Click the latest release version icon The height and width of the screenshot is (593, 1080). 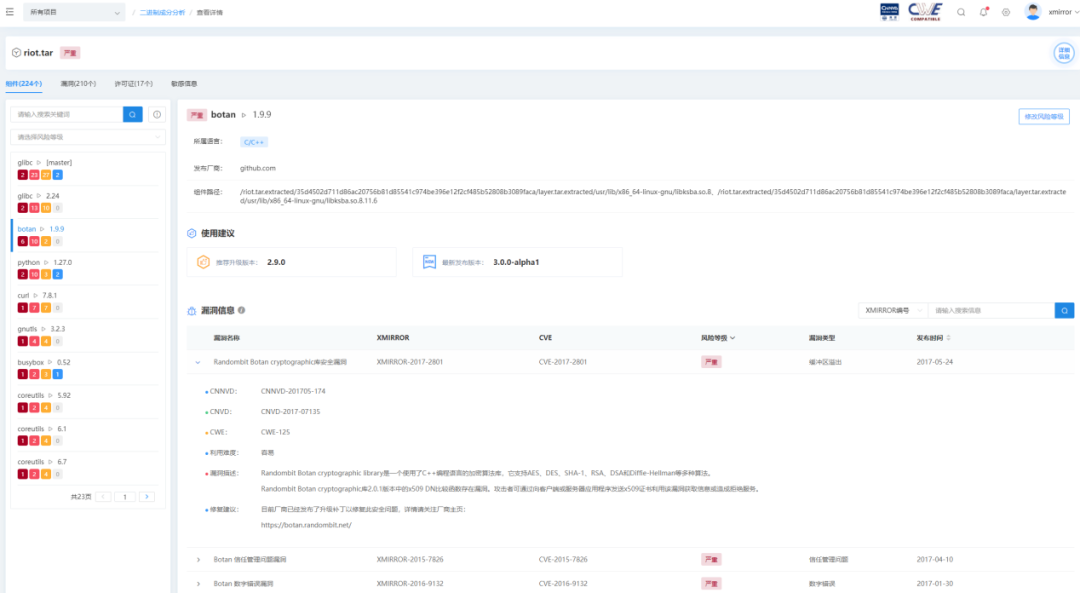429,262
